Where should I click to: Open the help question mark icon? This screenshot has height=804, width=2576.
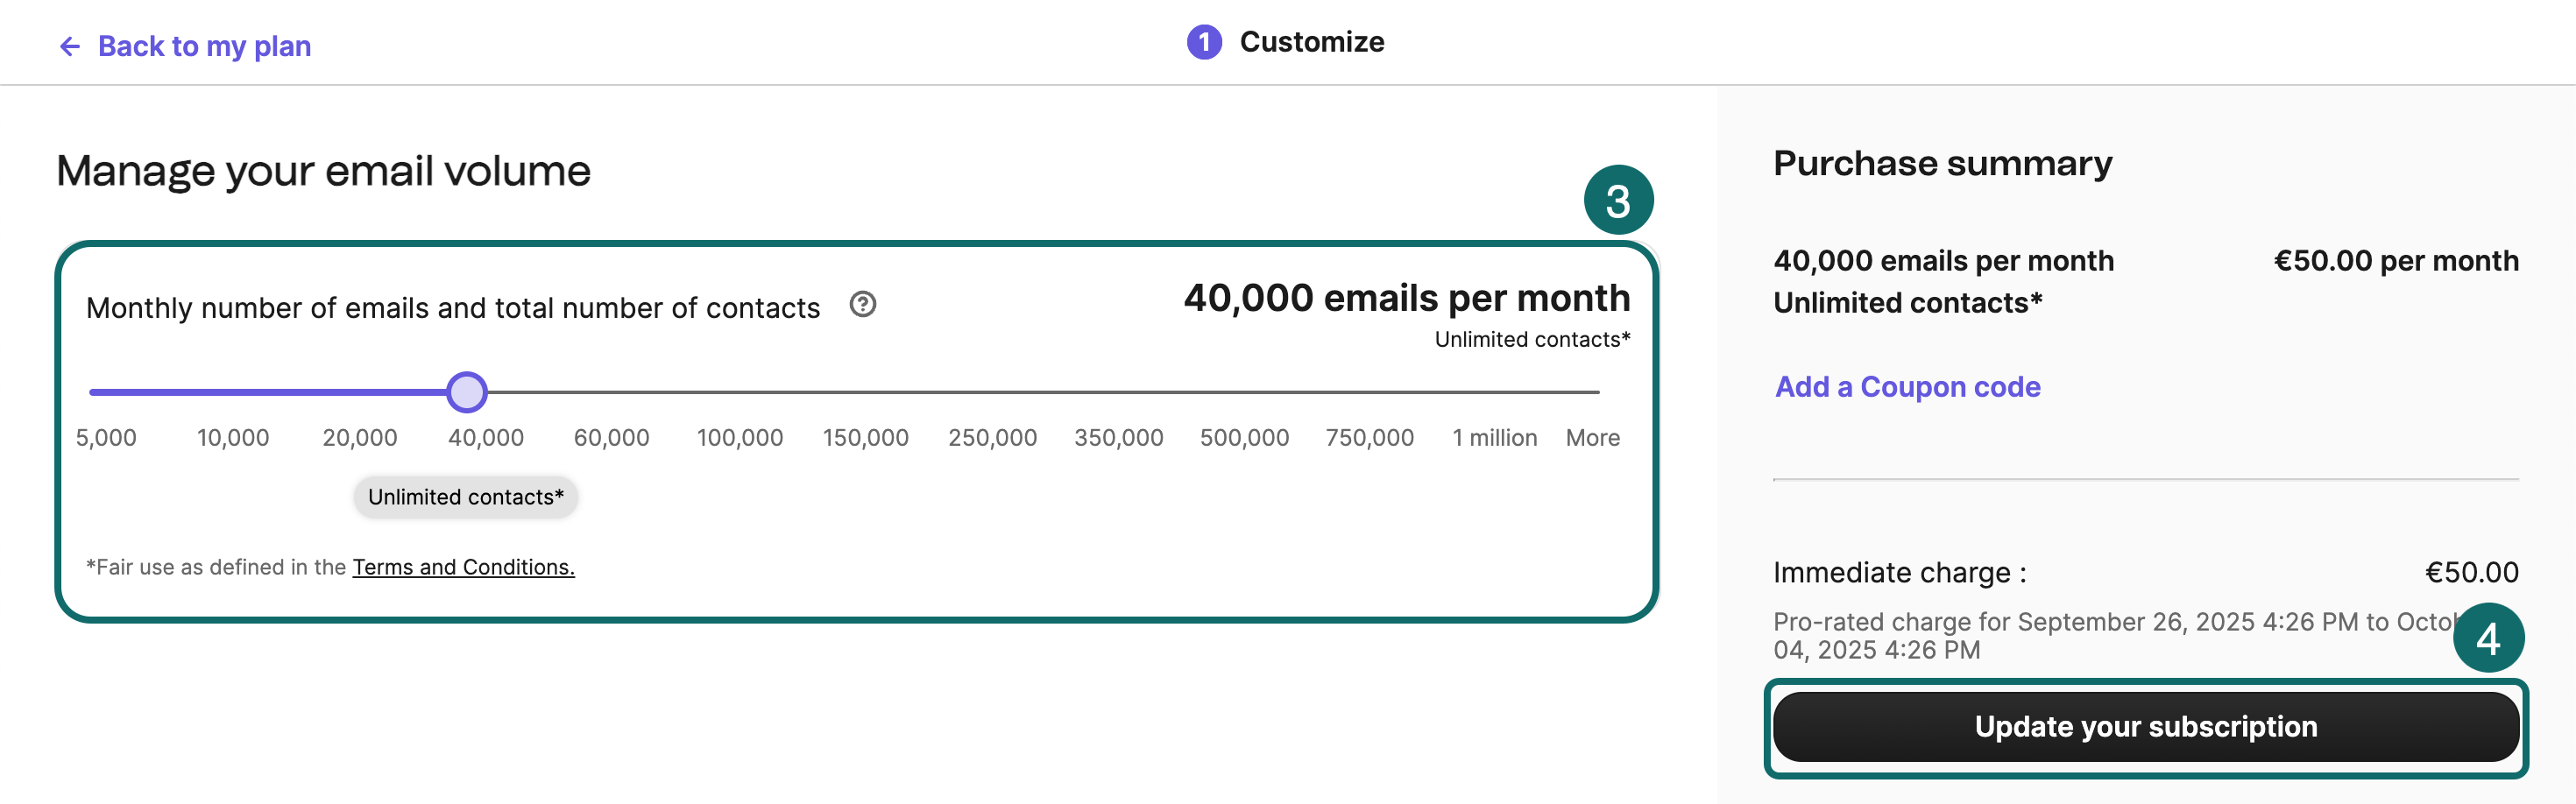tap(862, 305)
